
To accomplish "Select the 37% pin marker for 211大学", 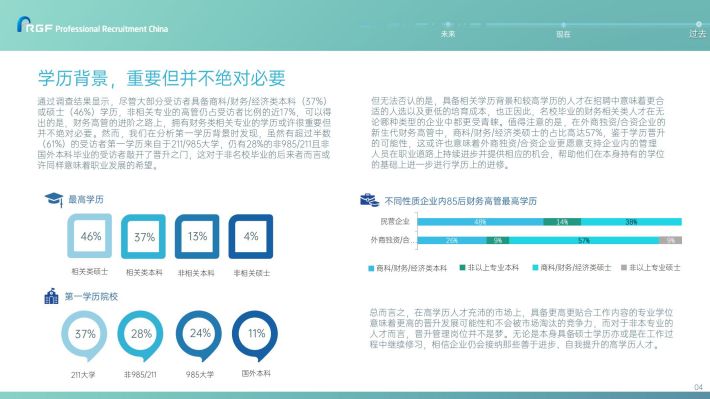I will tap(84, 336).
